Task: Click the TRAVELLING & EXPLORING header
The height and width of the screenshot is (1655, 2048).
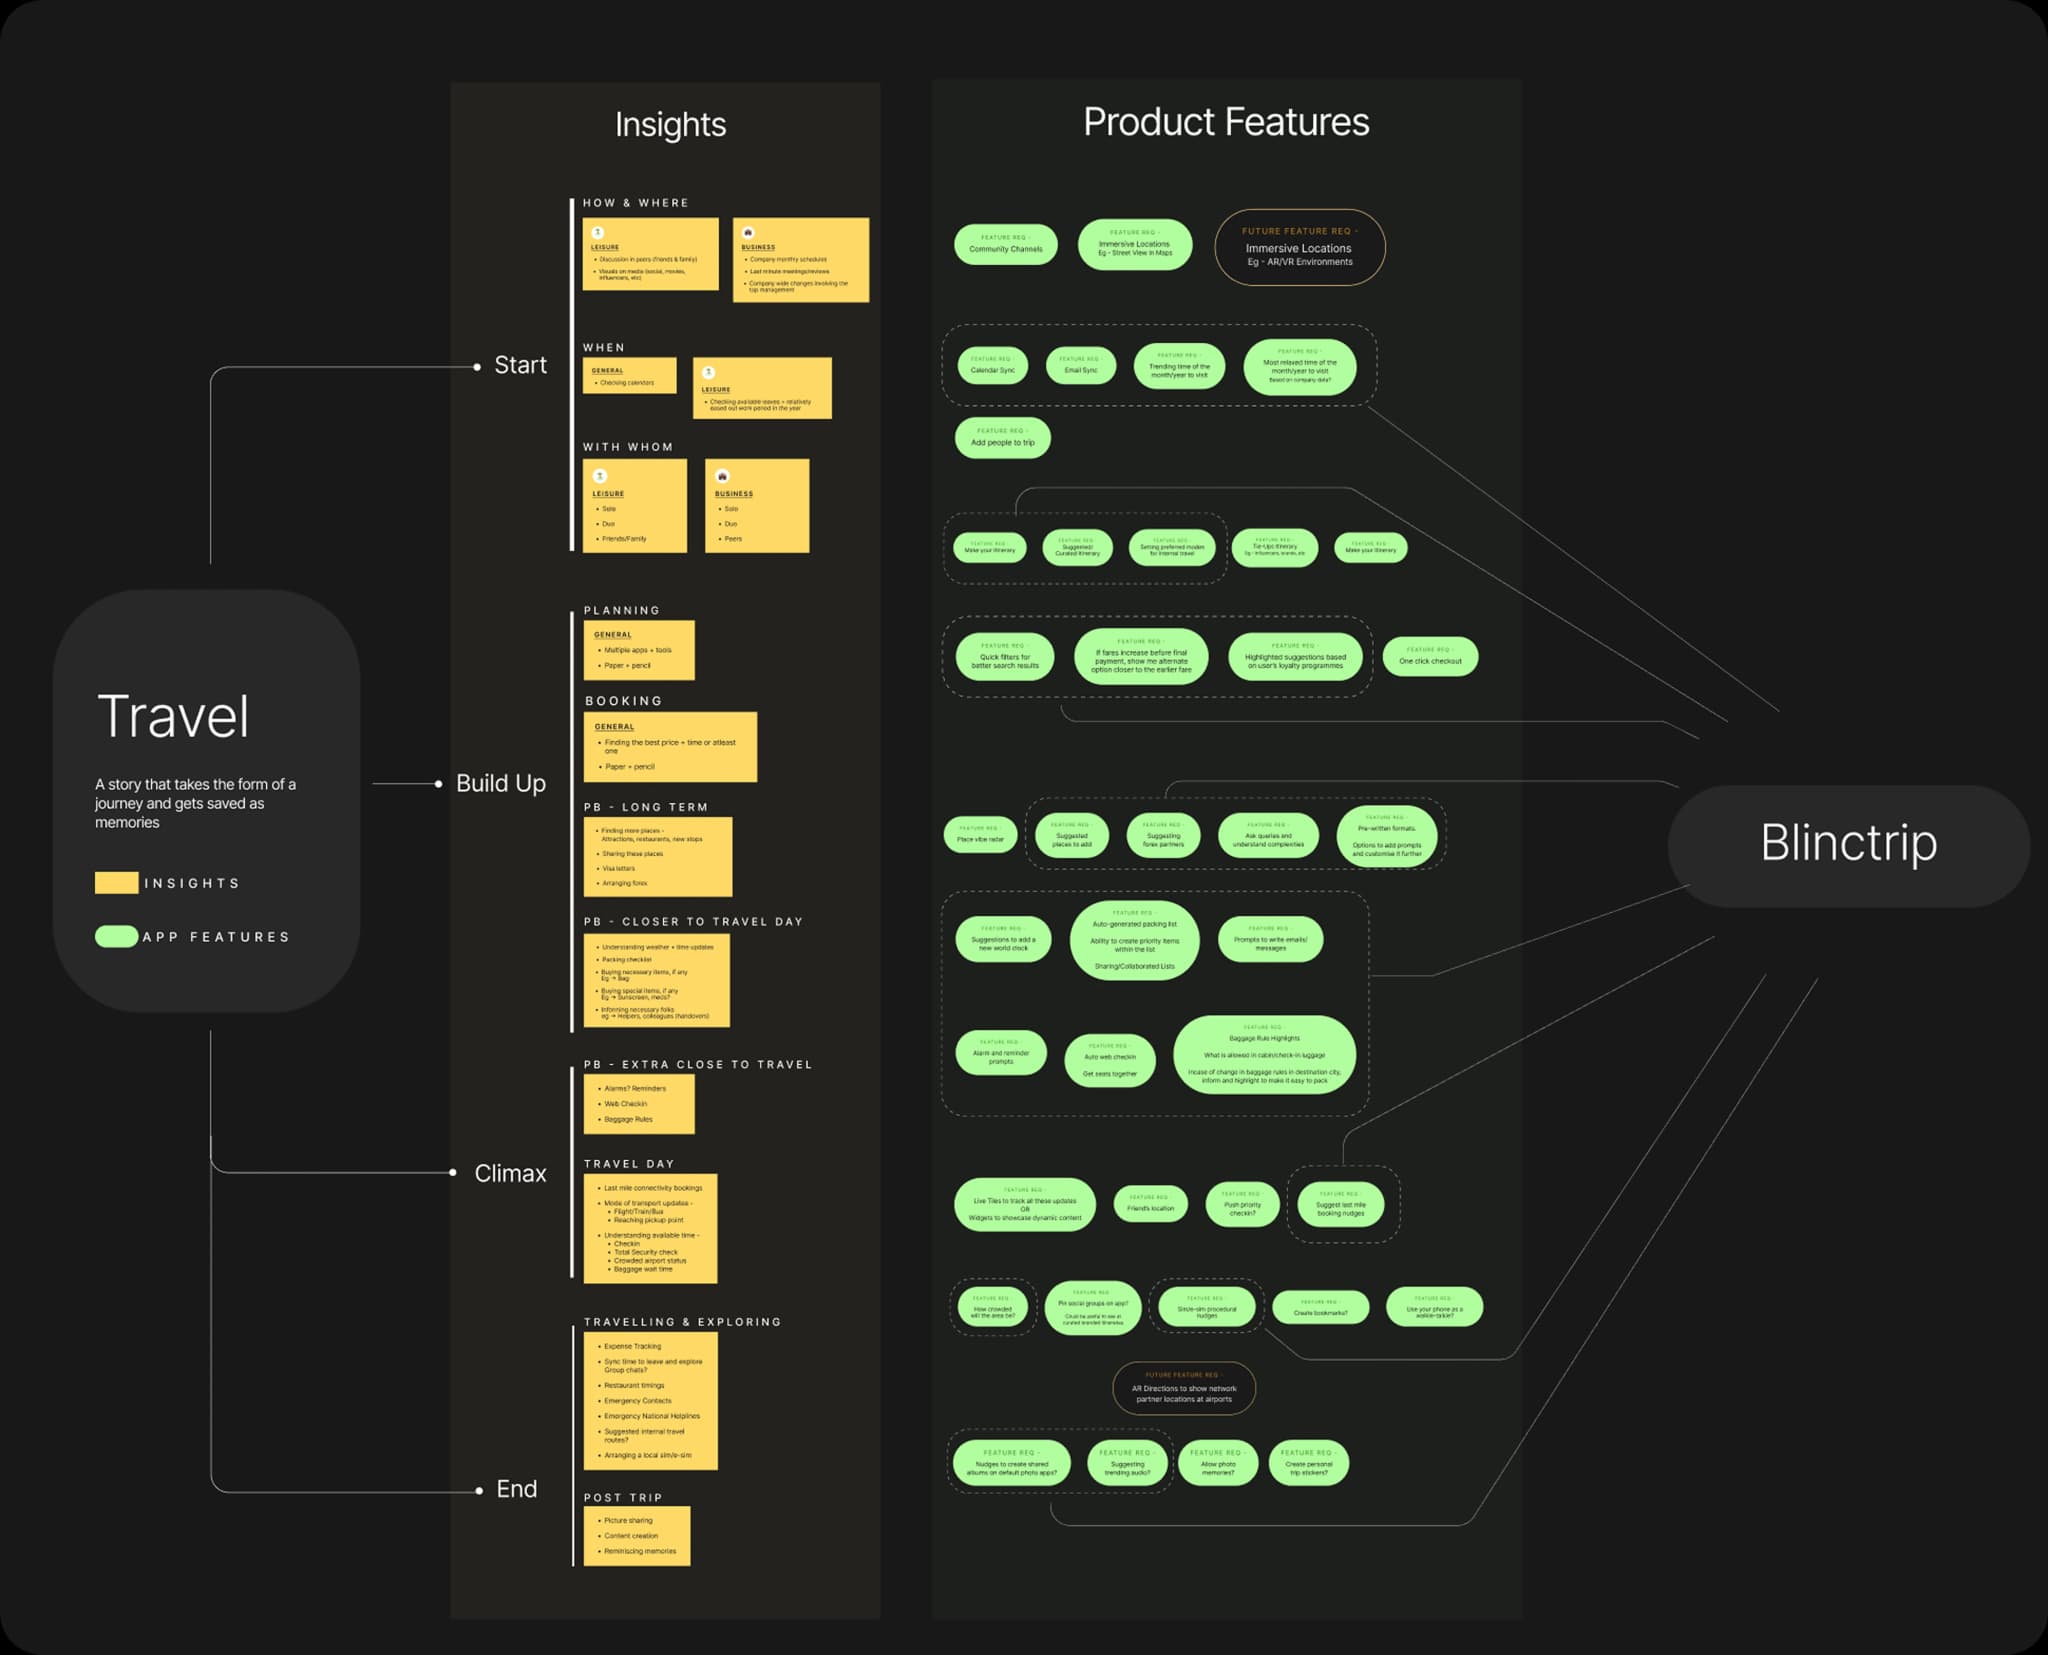Action: (683, 1322)
